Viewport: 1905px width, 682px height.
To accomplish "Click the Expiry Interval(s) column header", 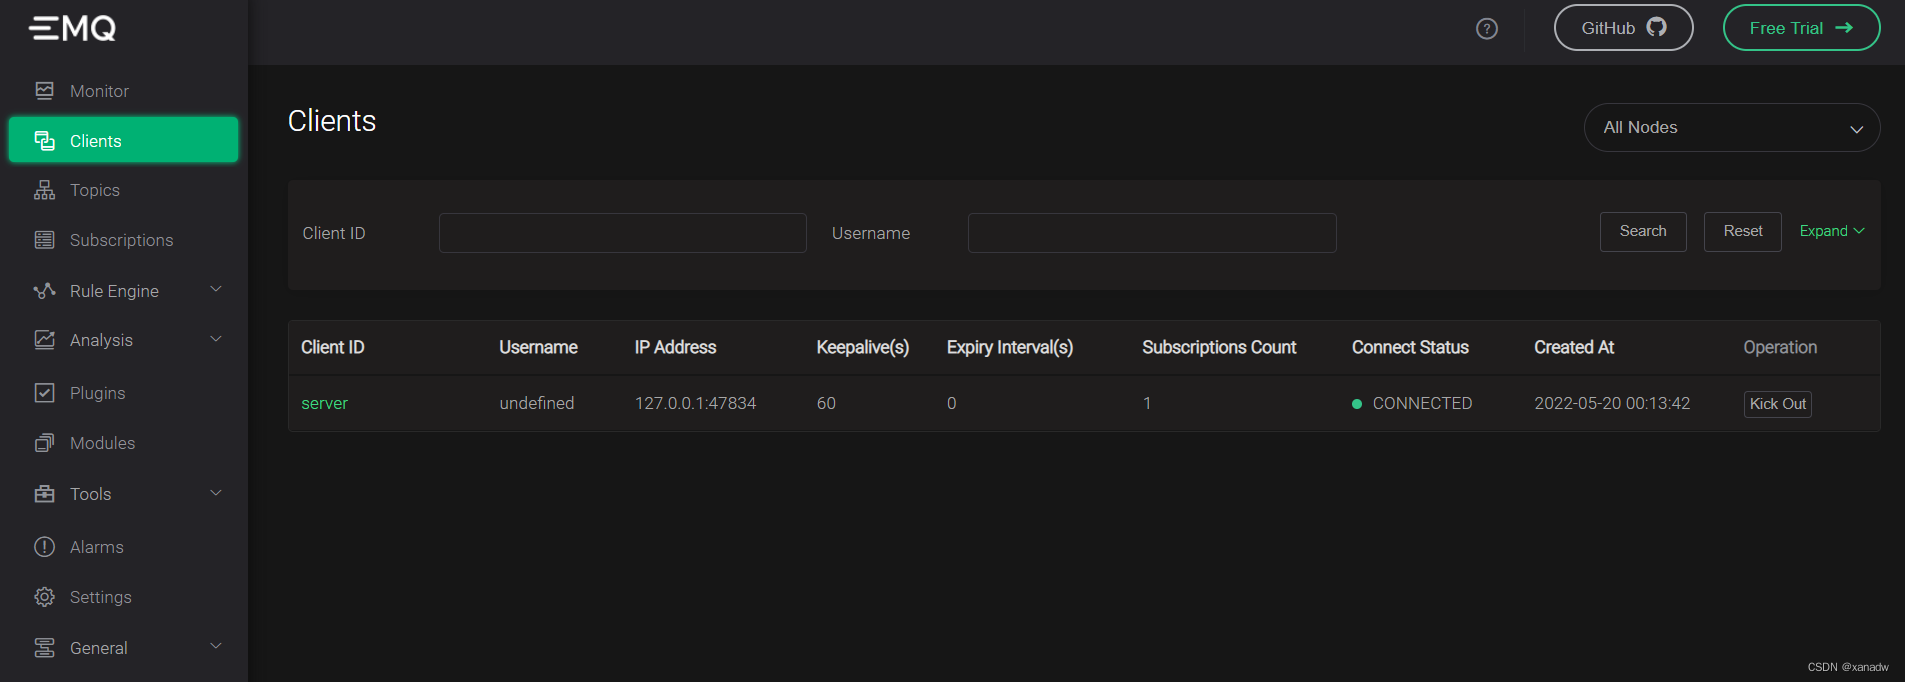I will [x=1010, y=347].
